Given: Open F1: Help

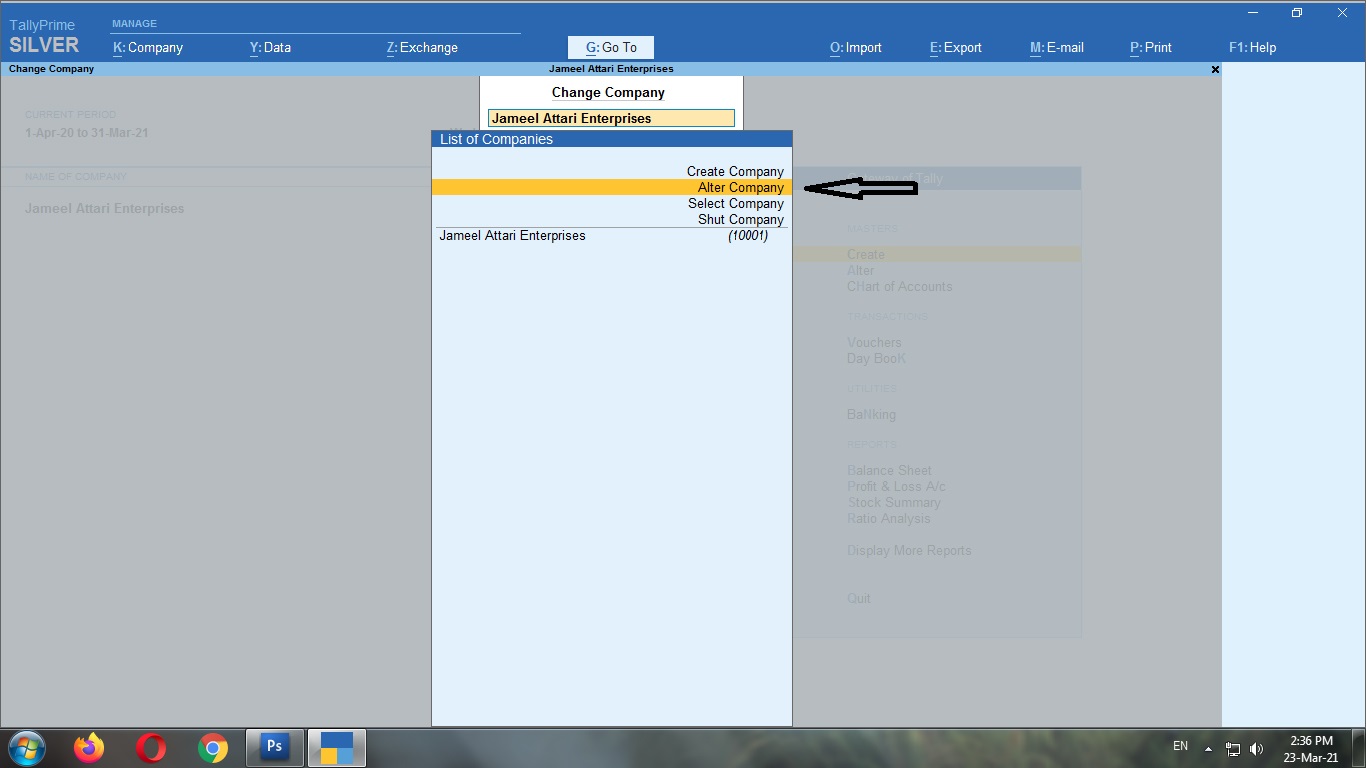Looking at the screenshot, I should click(x=1253, y=47).
